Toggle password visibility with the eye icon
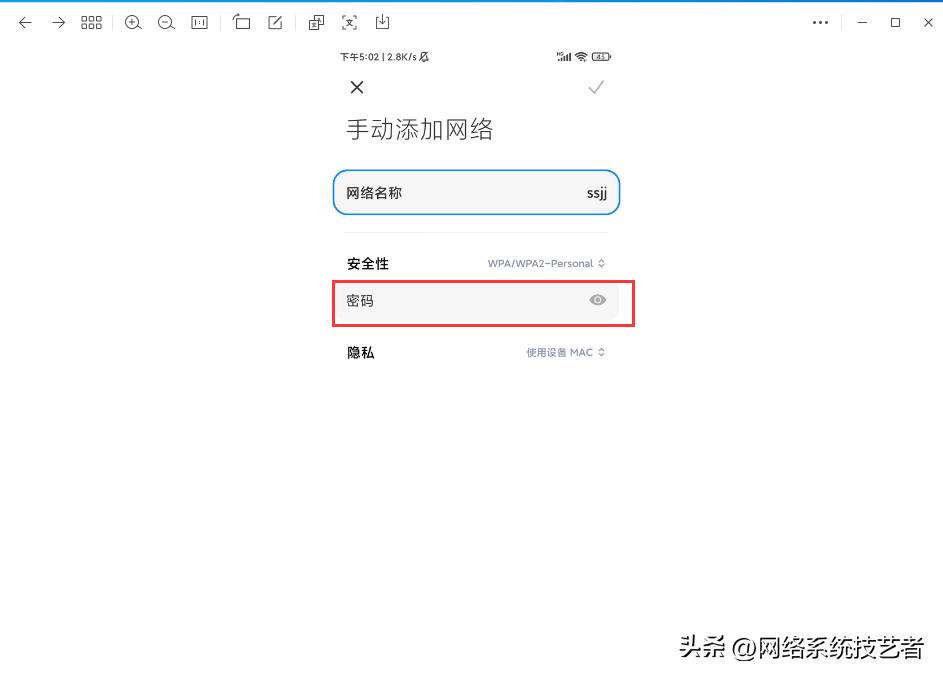The image size is (943, 678). pyautogui.click(x=597, y=300)
